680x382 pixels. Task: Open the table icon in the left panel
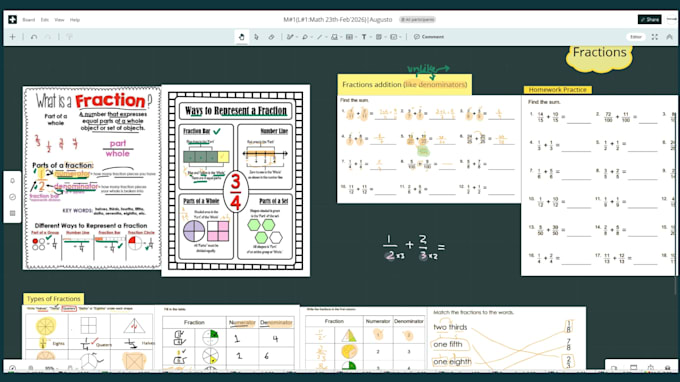click(x=13, y=213)
